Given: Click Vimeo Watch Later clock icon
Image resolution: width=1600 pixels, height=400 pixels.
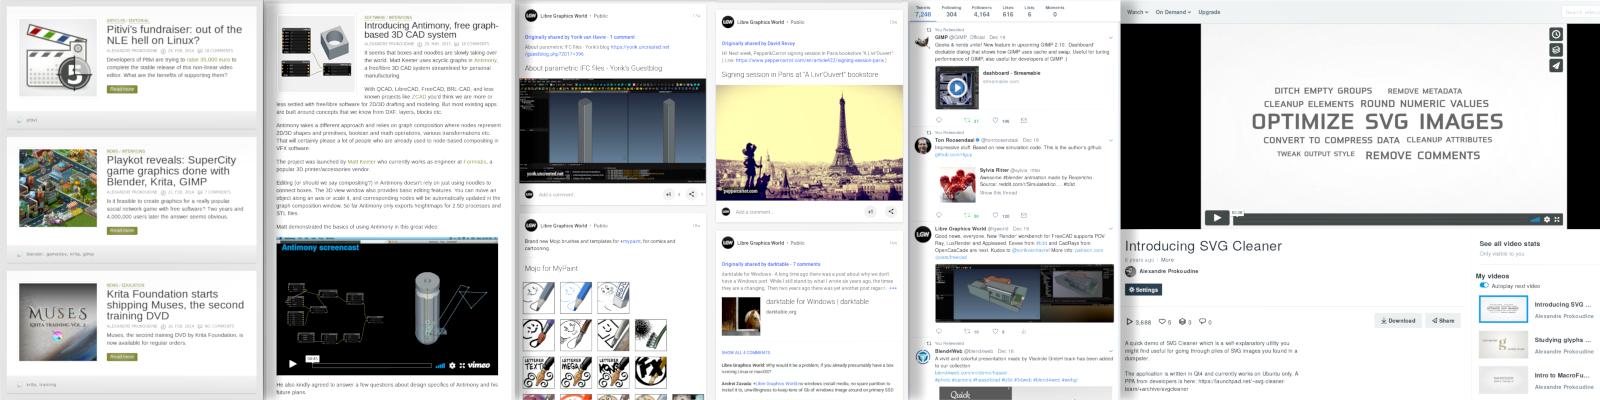Looking at the screenshot, I should click(x=1556, y=34).
